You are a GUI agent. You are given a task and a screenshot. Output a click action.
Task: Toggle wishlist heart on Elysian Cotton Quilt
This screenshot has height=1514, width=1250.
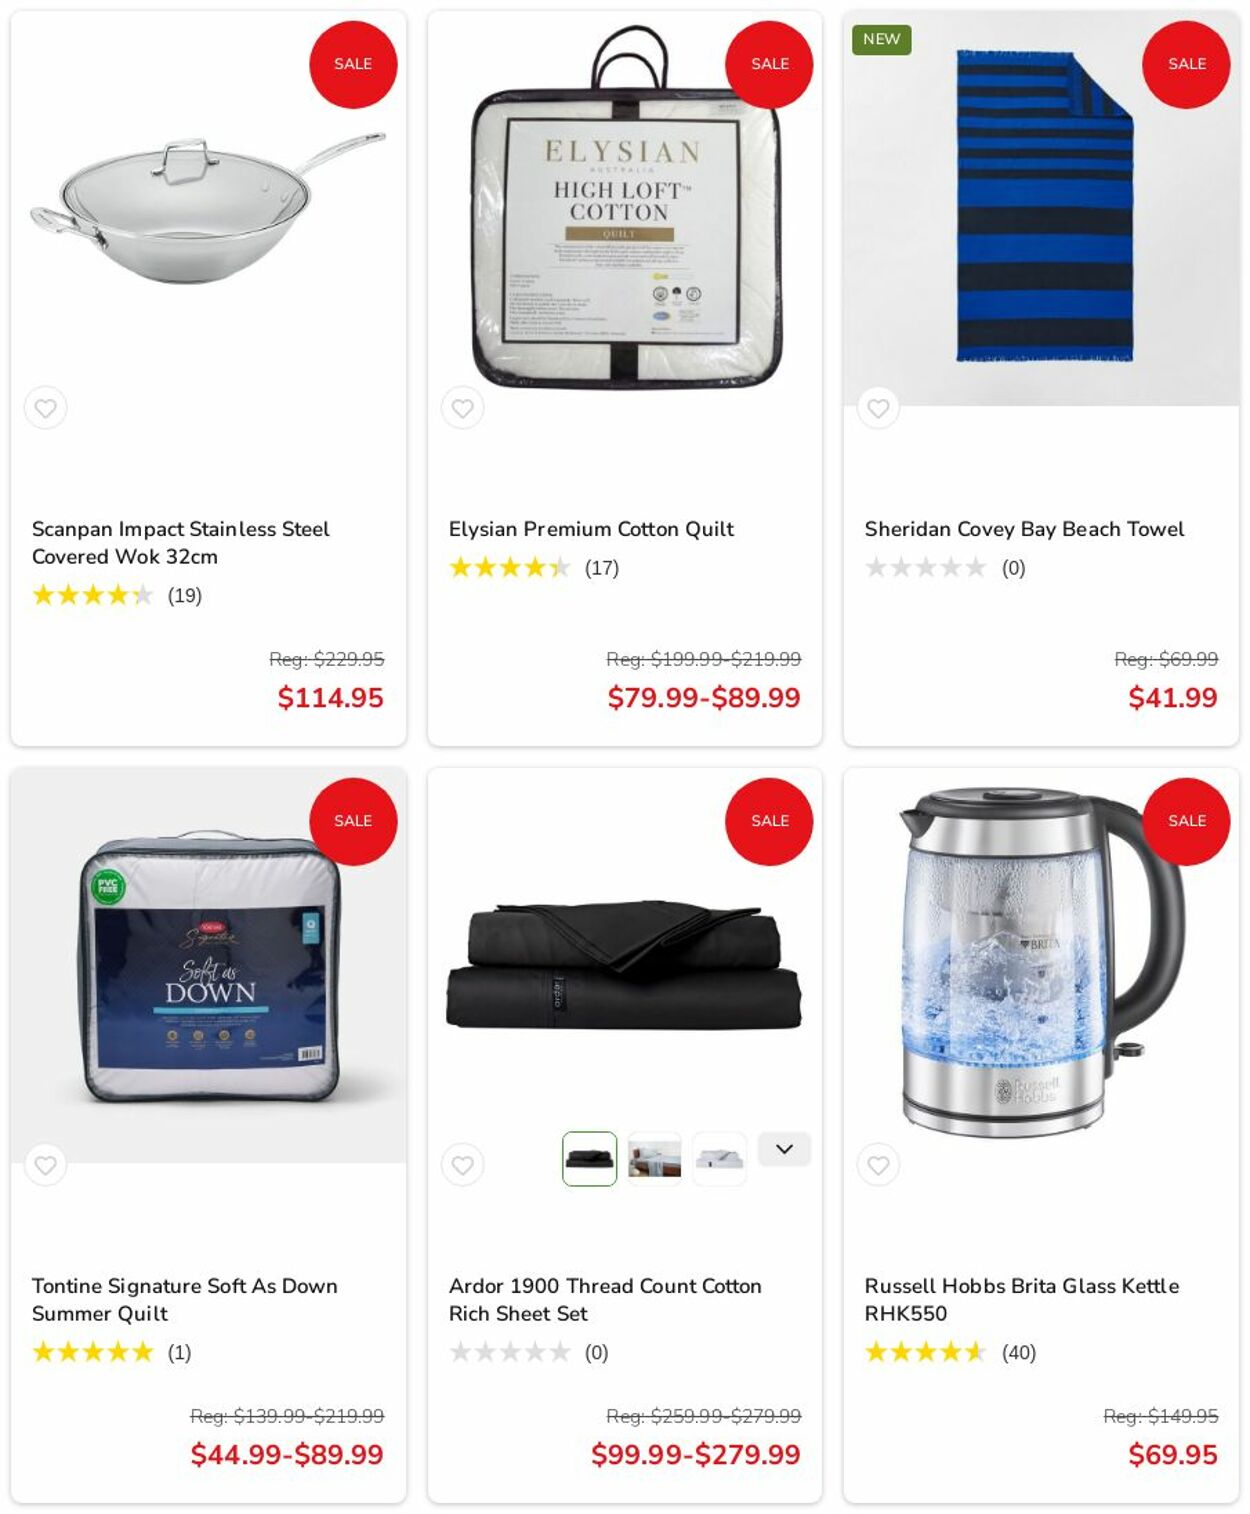[462, 408]
